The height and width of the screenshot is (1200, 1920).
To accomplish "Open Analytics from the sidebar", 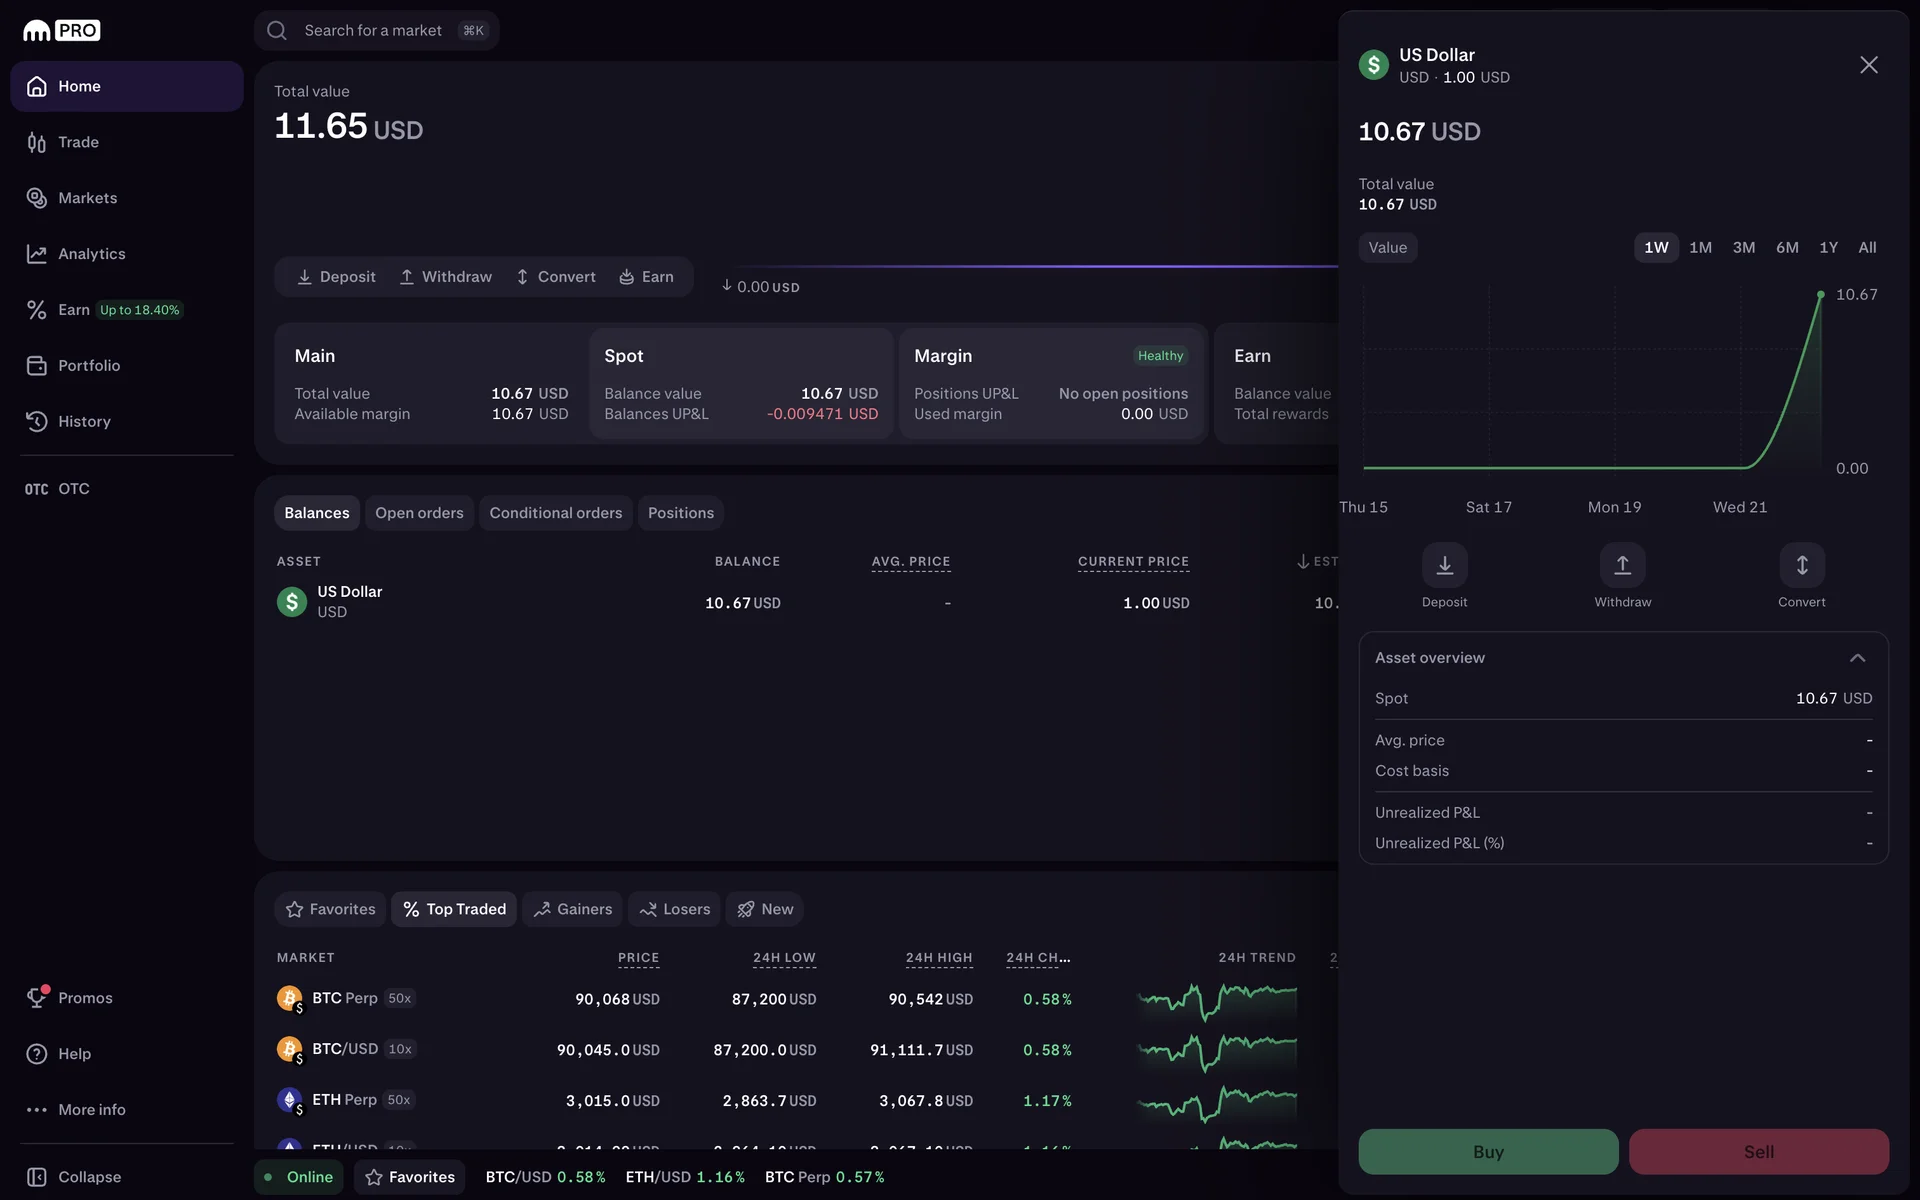I will pyautogui.click(x=91, y=254).
